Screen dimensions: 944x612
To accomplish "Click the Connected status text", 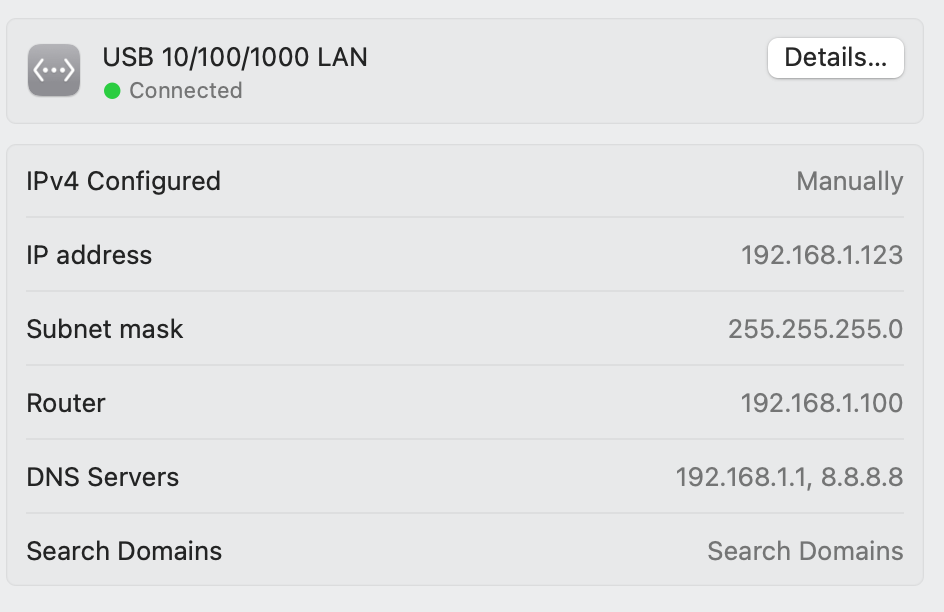I will coord(185,91).
